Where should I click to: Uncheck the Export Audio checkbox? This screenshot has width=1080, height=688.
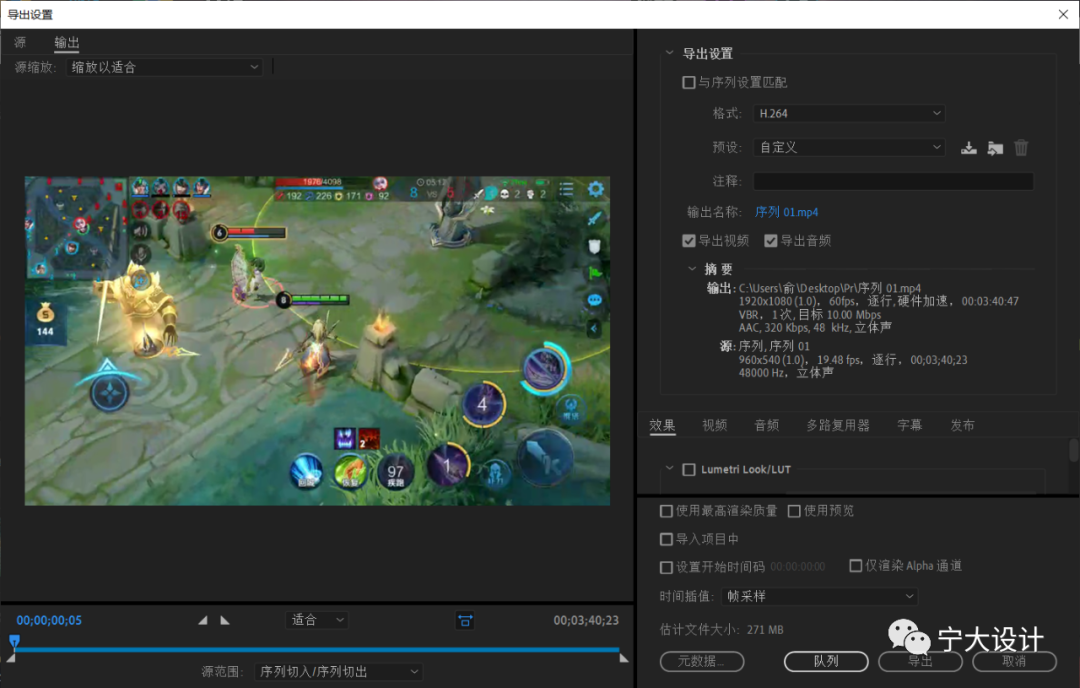[x=771, y=240]
